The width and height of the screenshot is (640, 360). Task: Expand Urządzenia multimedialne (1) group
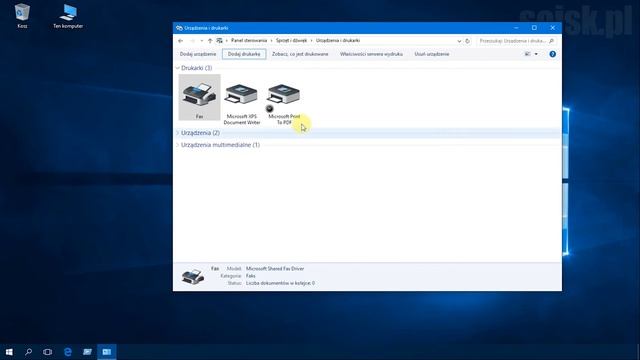tap(178, 145)
